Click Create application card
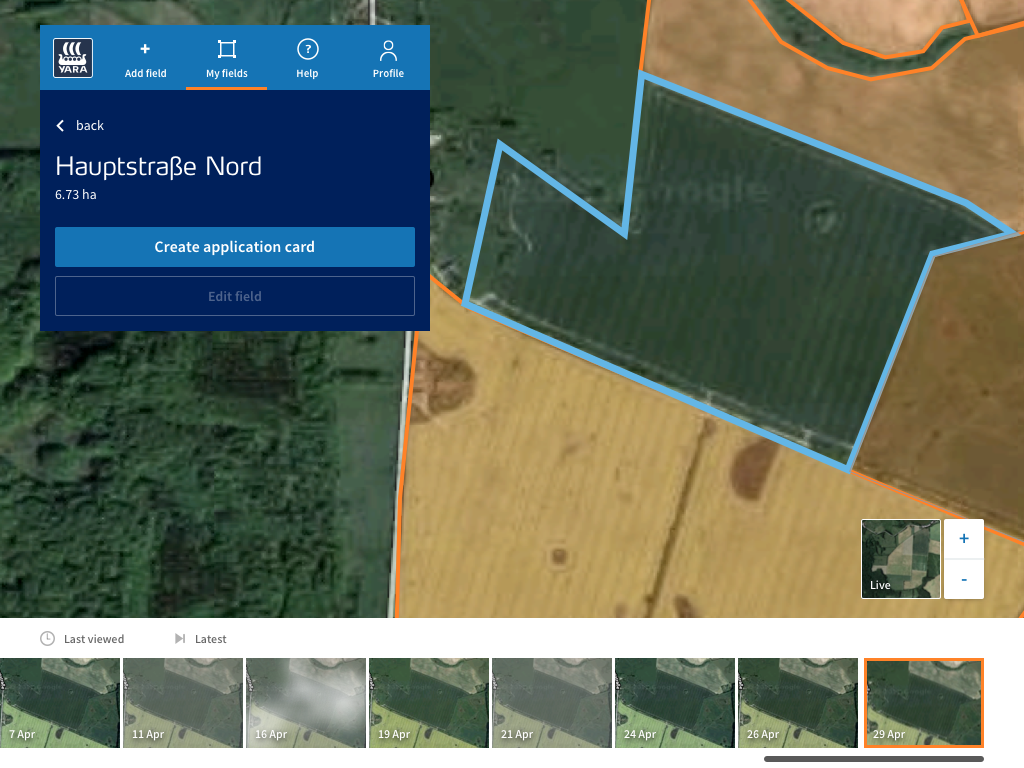Viewport: 1024px width, 768px height. (234, 246)
